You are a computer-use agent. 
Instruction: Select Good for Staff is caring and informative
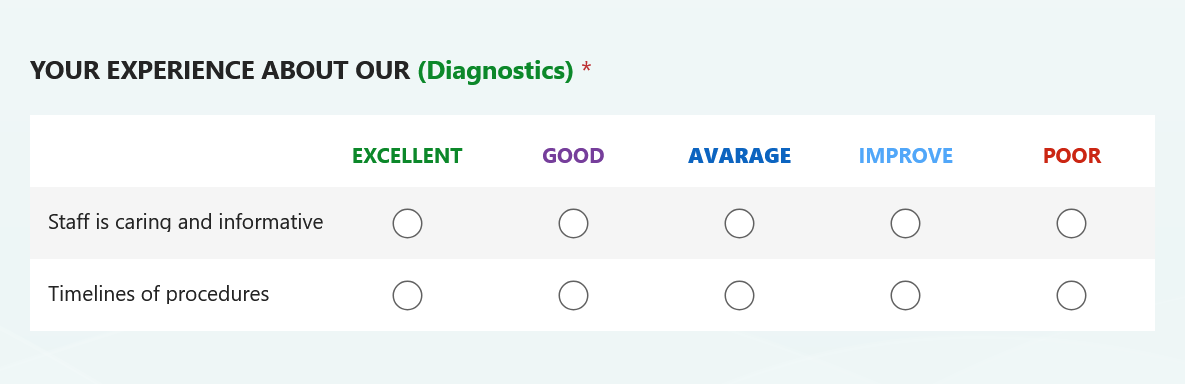tap(573, 224)
